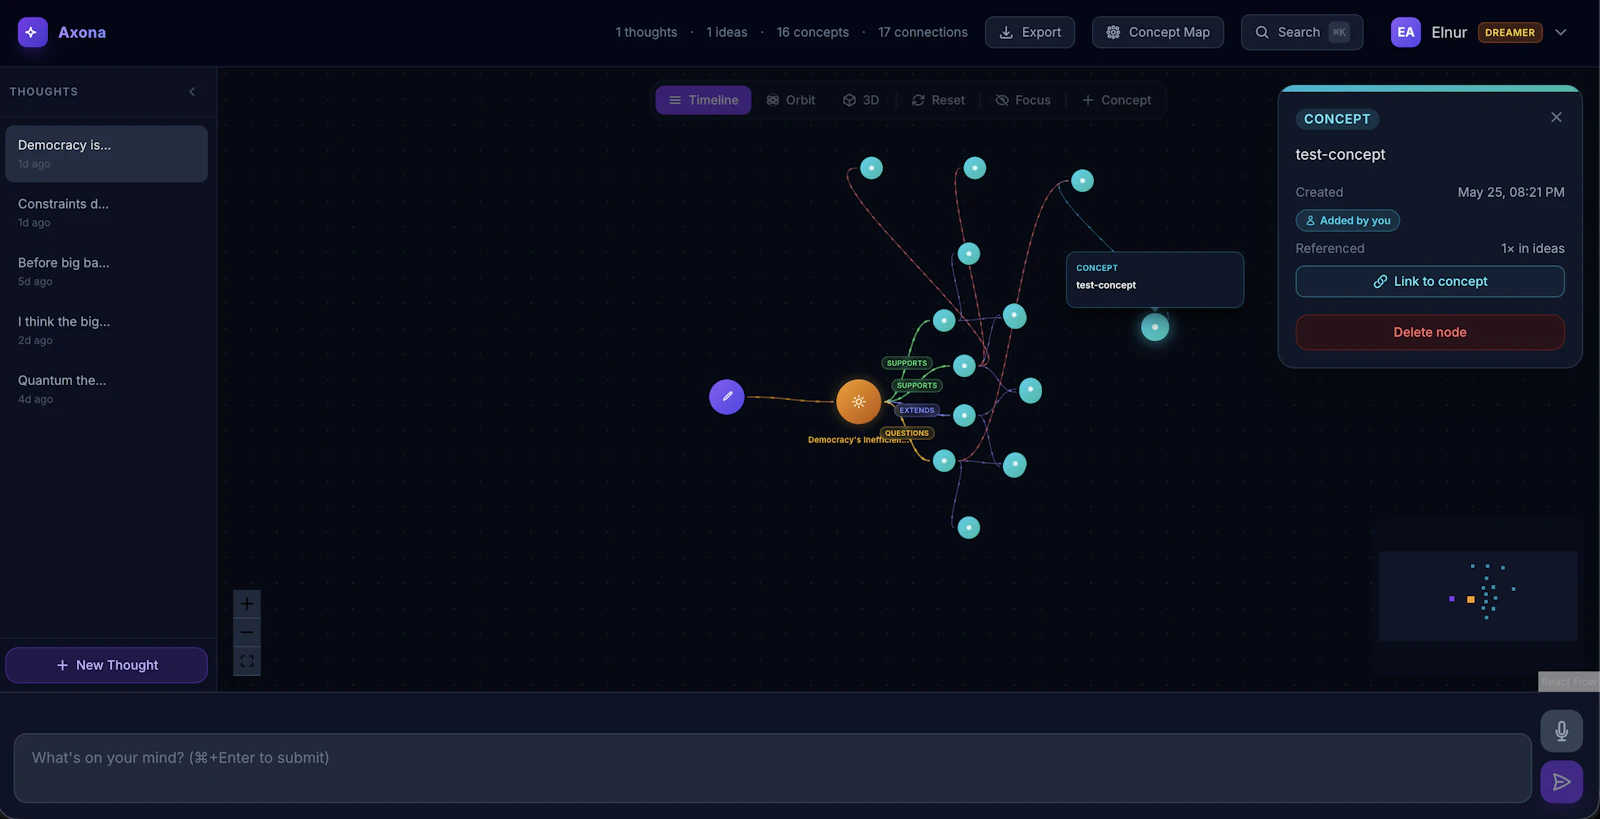Add a new Concept from the toolbar
The width and height of the screenshot is (1600, 819).
coord(1116,100)
